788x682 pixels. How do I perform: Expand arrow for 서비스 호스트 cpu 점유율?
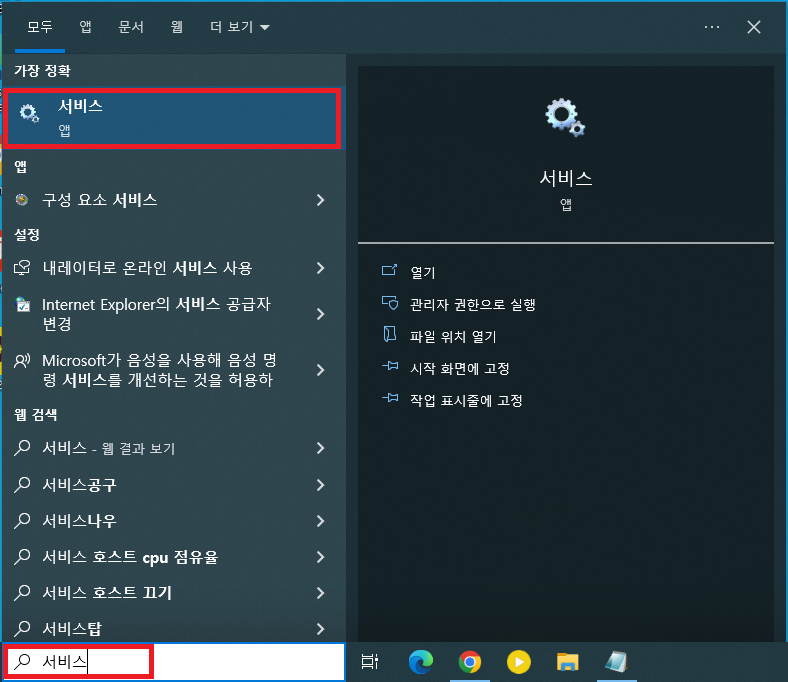click(x=321, y=557)
